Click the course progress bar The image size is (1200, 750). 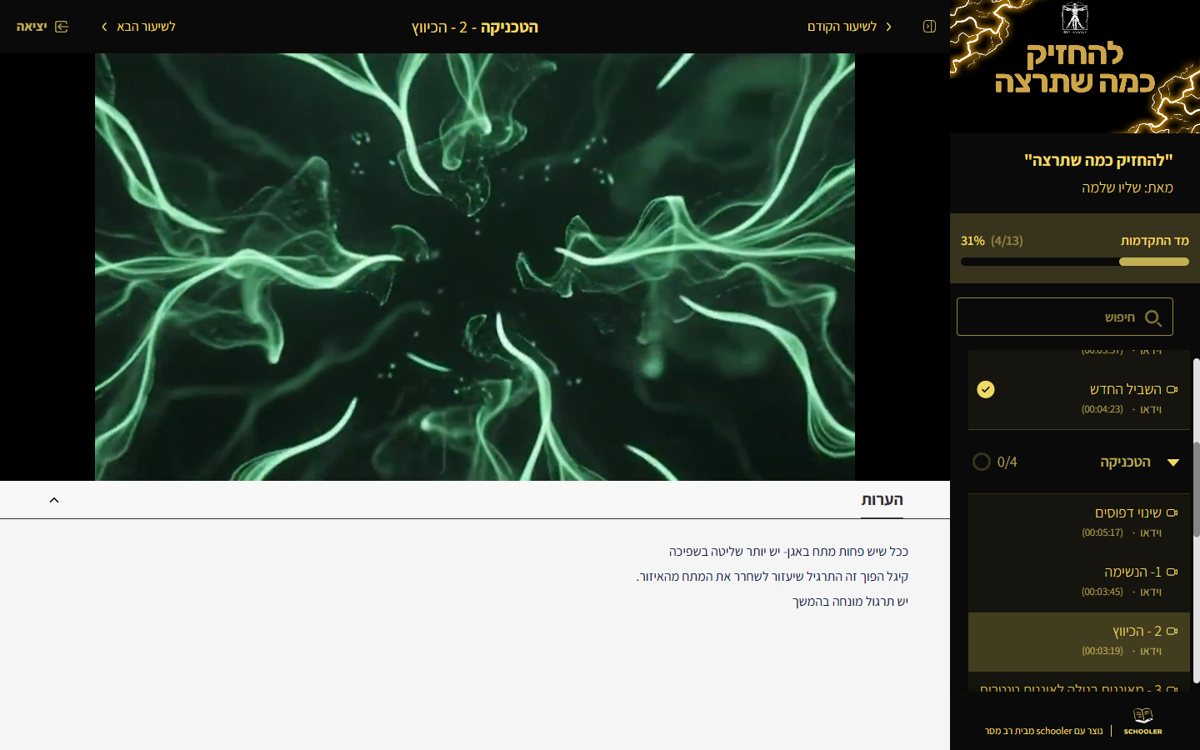pos(1075,262)
